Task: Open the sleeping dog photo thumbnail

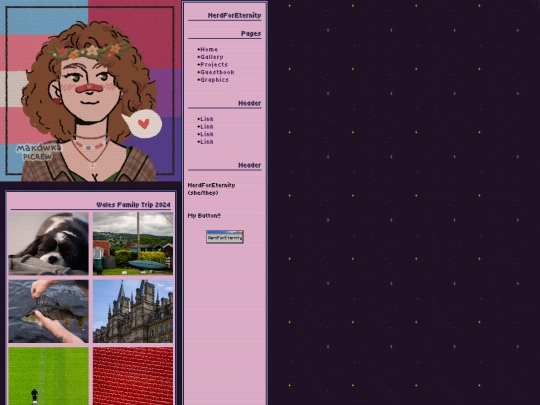Action: [49, 243]
